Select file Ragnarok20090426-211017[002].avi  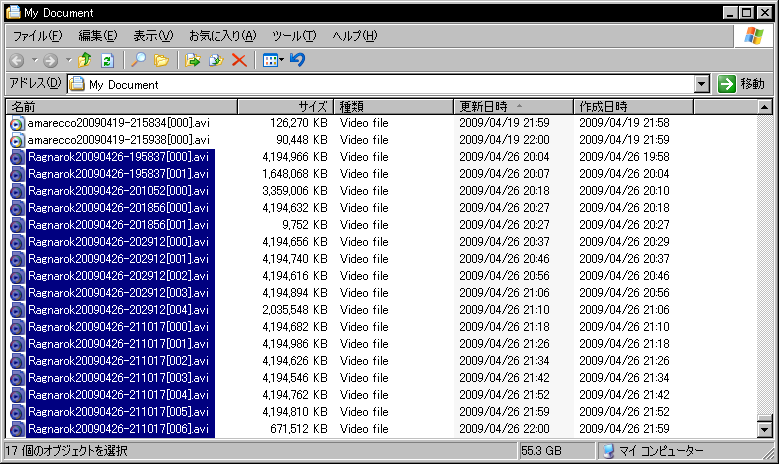pyautogui.click(x=120, y=361)
